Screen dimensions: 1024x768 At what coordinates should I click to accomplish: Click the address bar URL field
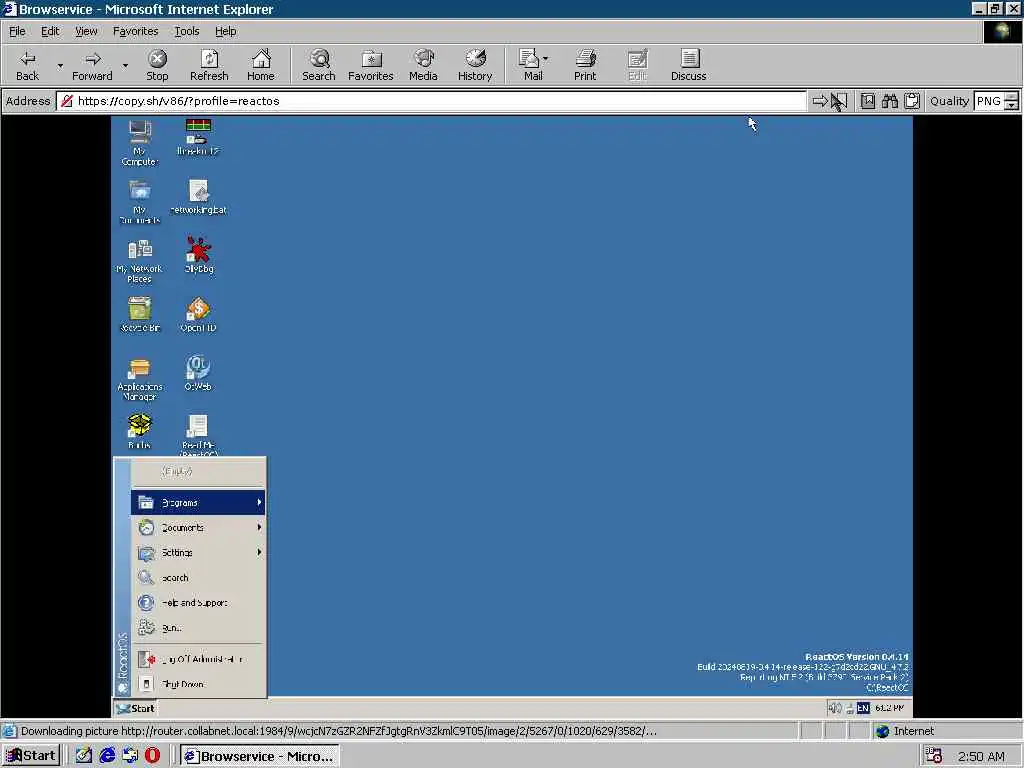point(431,101)
